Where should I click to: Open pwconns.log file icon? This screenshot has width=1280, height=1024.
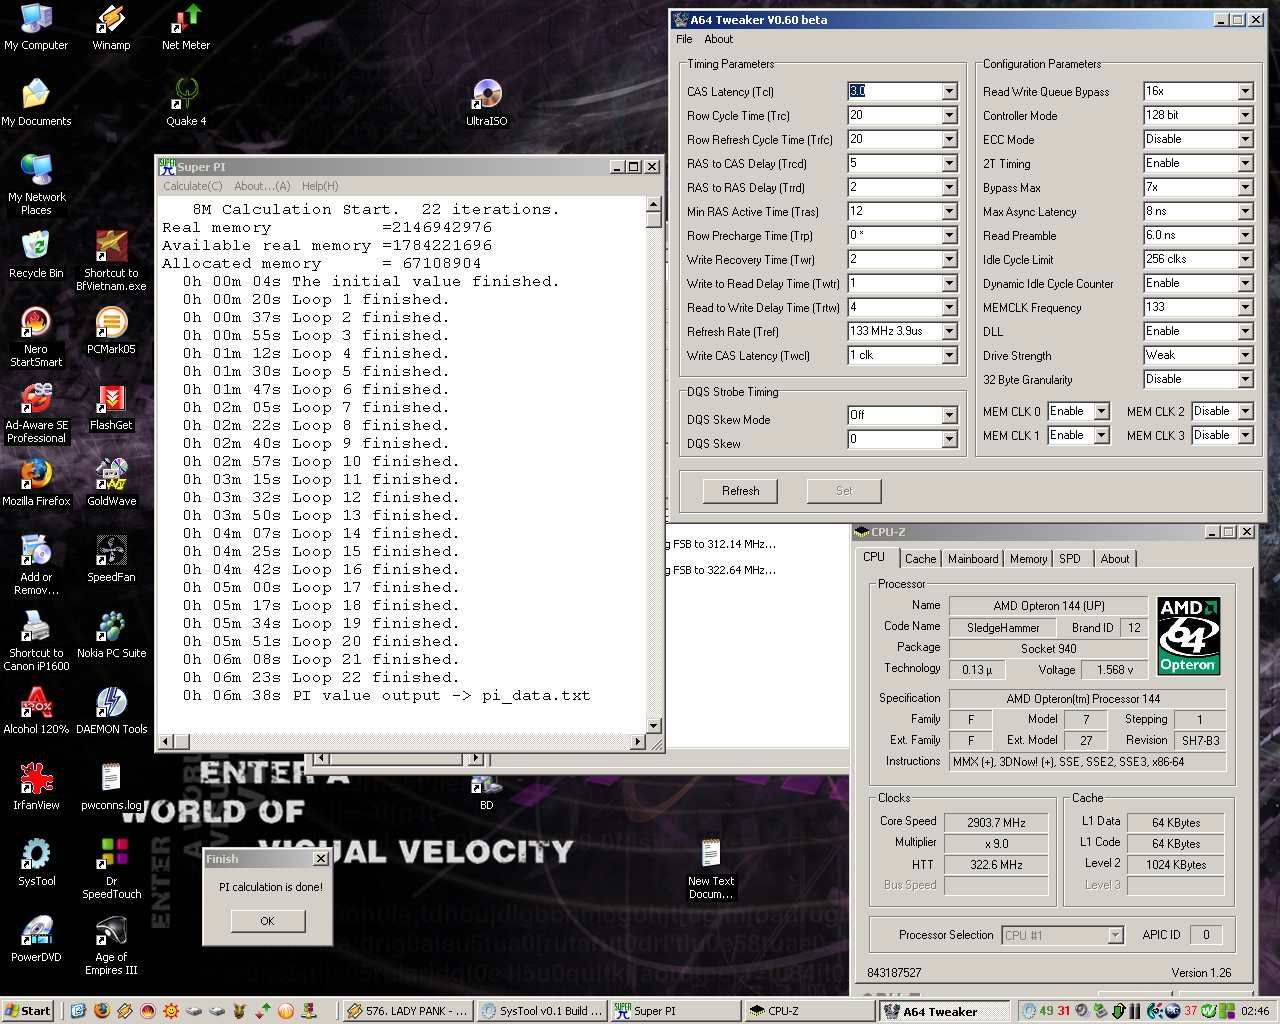pos(111,787)
